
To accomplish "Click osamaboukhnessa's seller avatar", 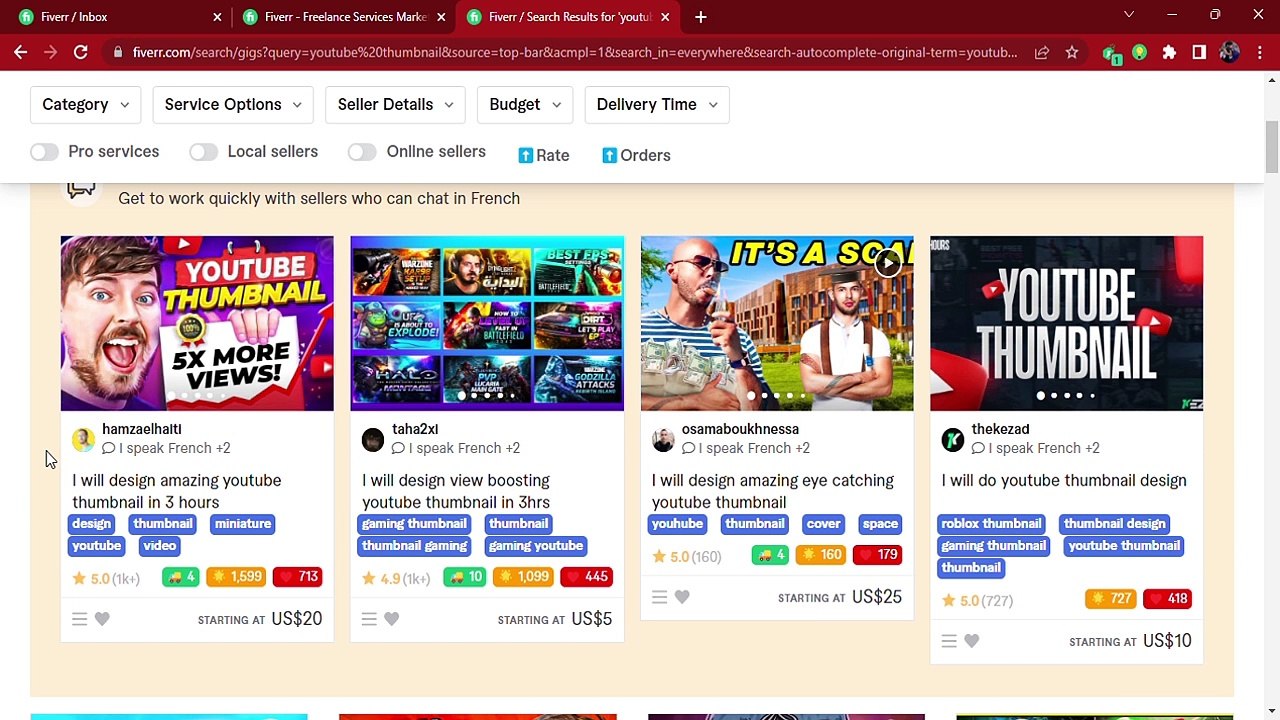I will (x=663, y=439).
